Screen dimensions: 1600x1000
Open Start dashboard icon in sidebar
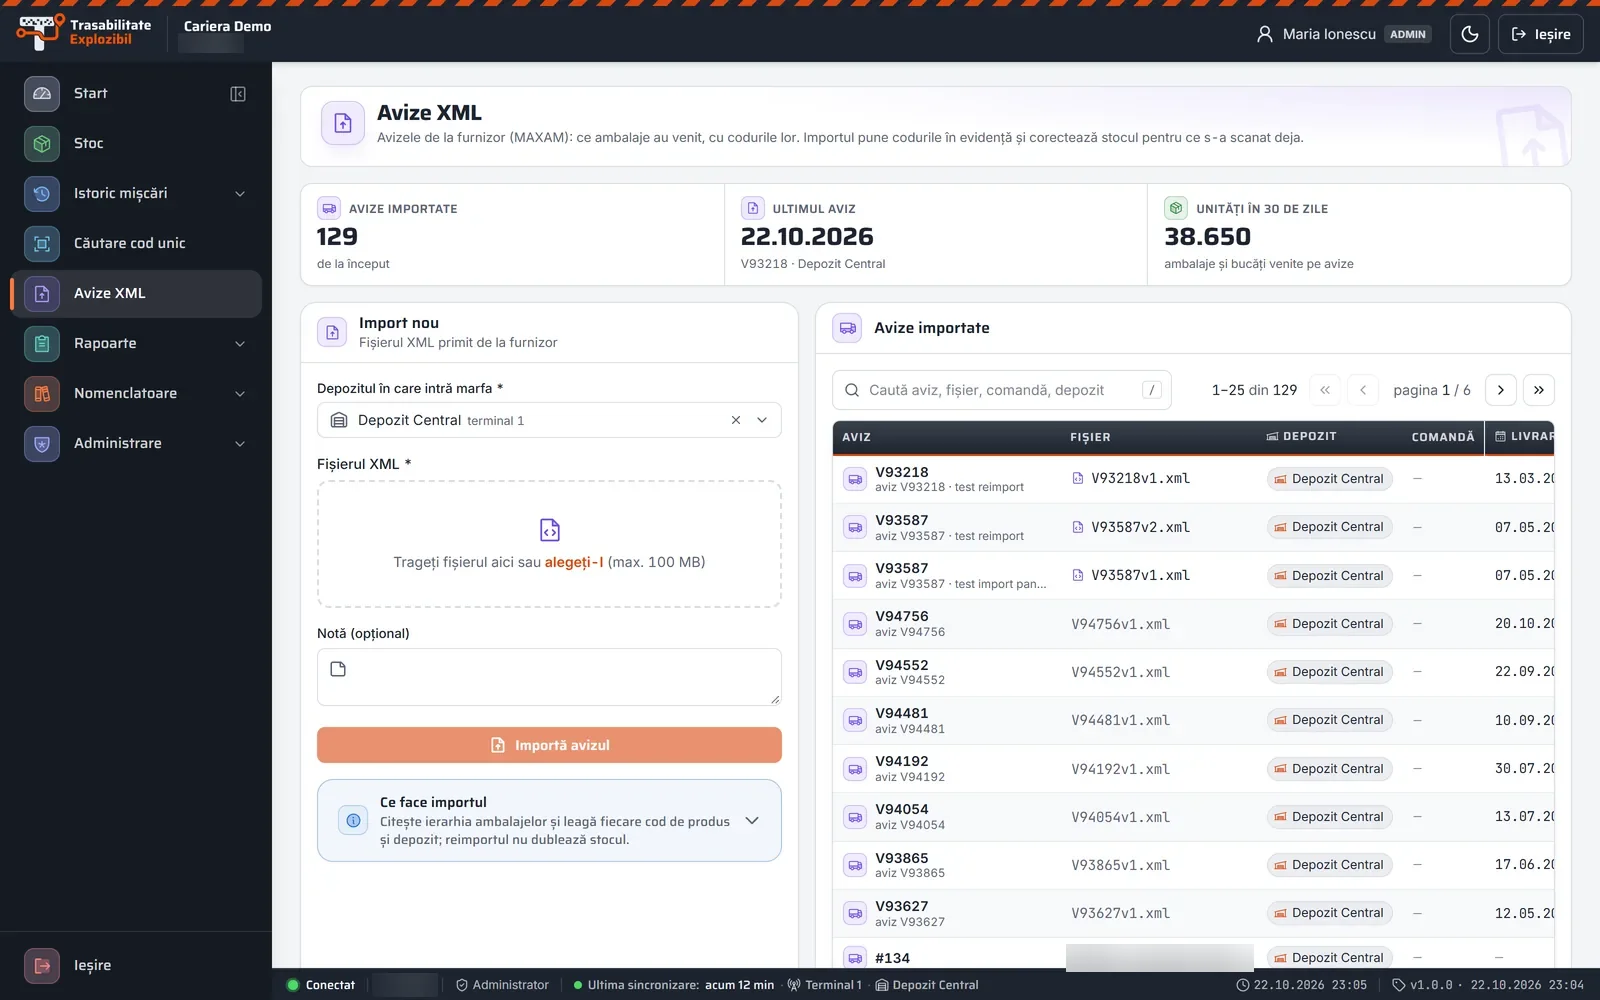[x=42, y=93]
